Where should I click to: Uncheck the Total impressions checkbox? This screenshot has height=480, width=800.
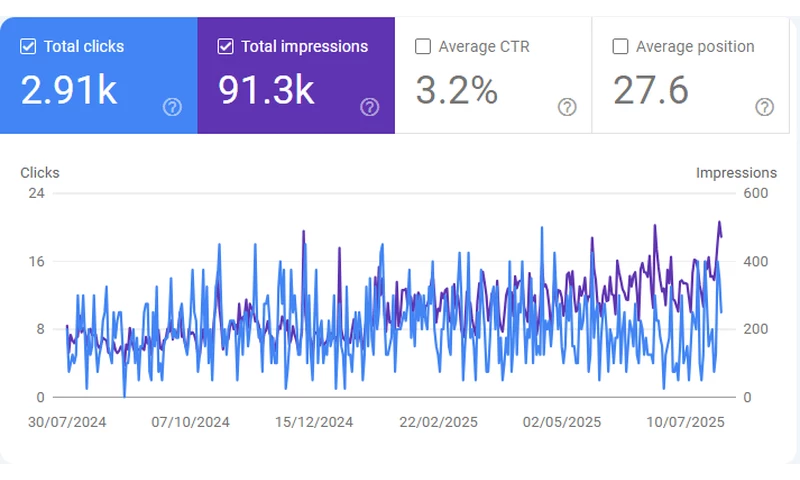click(226, 46)
